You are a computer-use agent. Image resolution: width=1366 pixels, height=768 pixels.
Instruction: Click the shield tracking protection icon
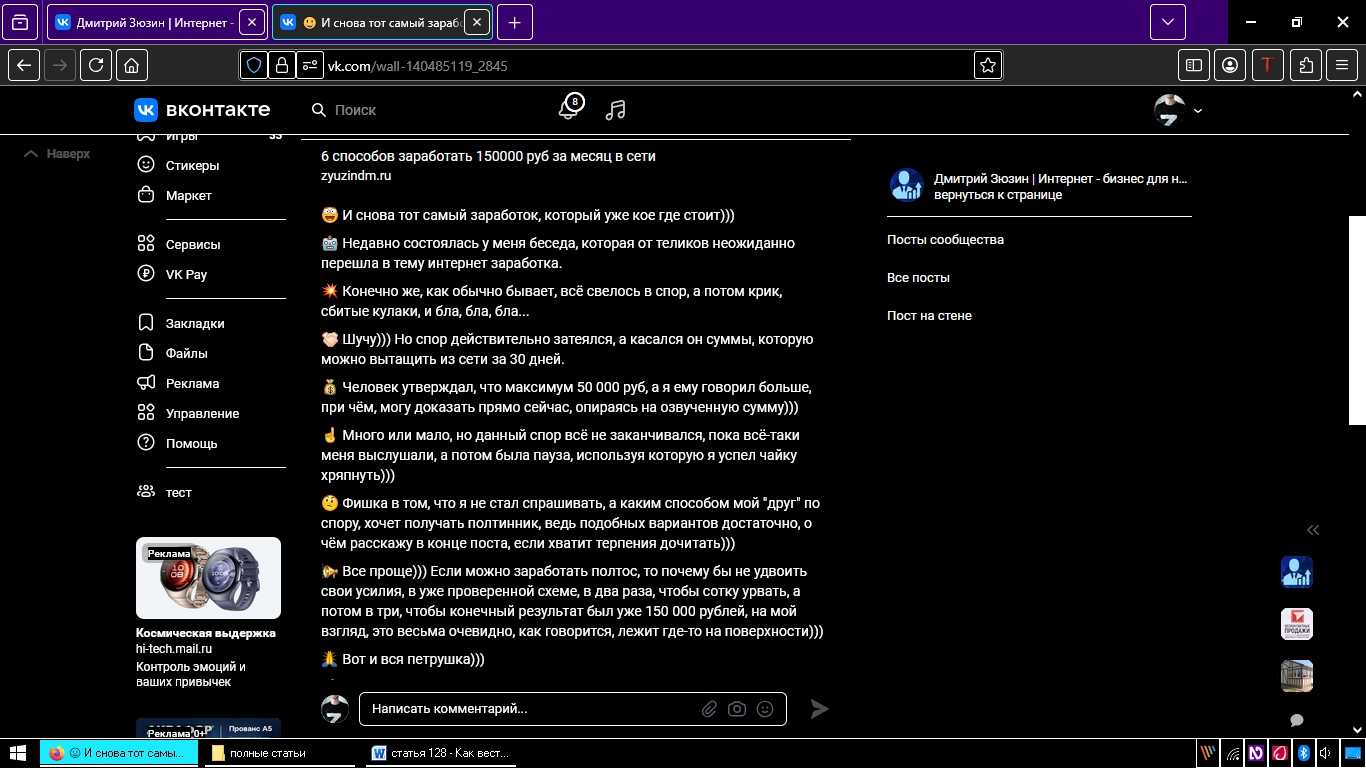point(254,65)
